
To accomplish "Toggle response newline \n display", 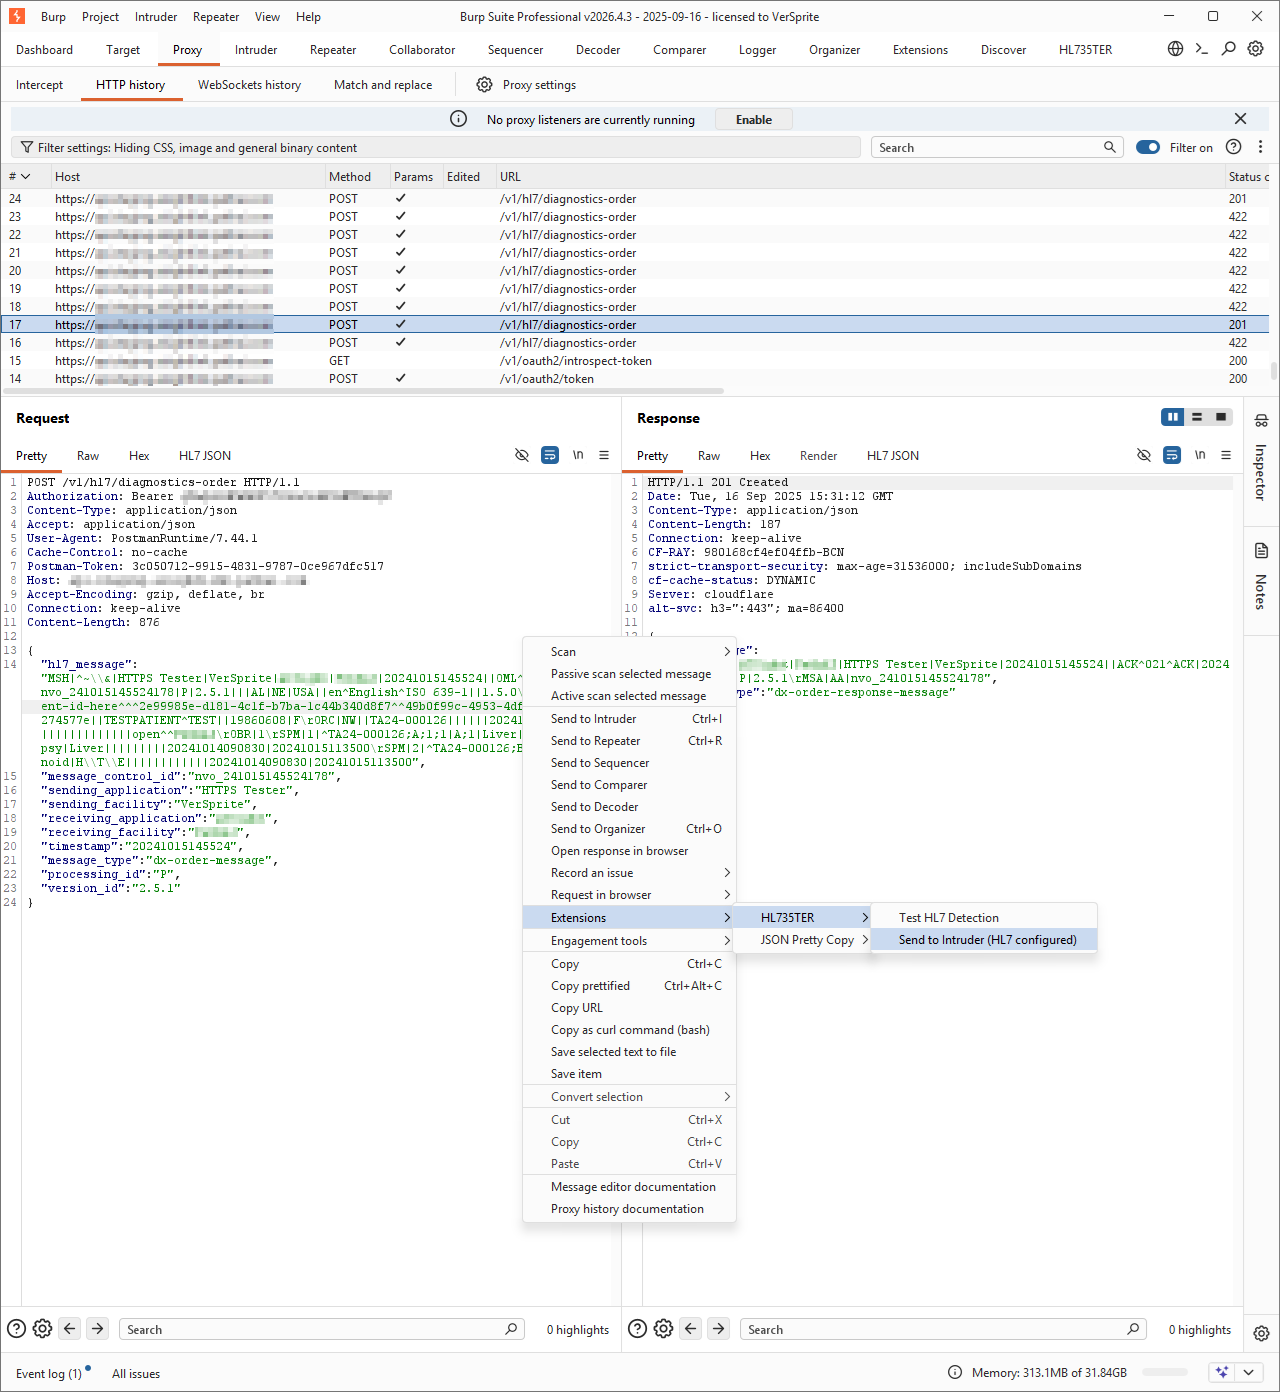I will 1200,455.
